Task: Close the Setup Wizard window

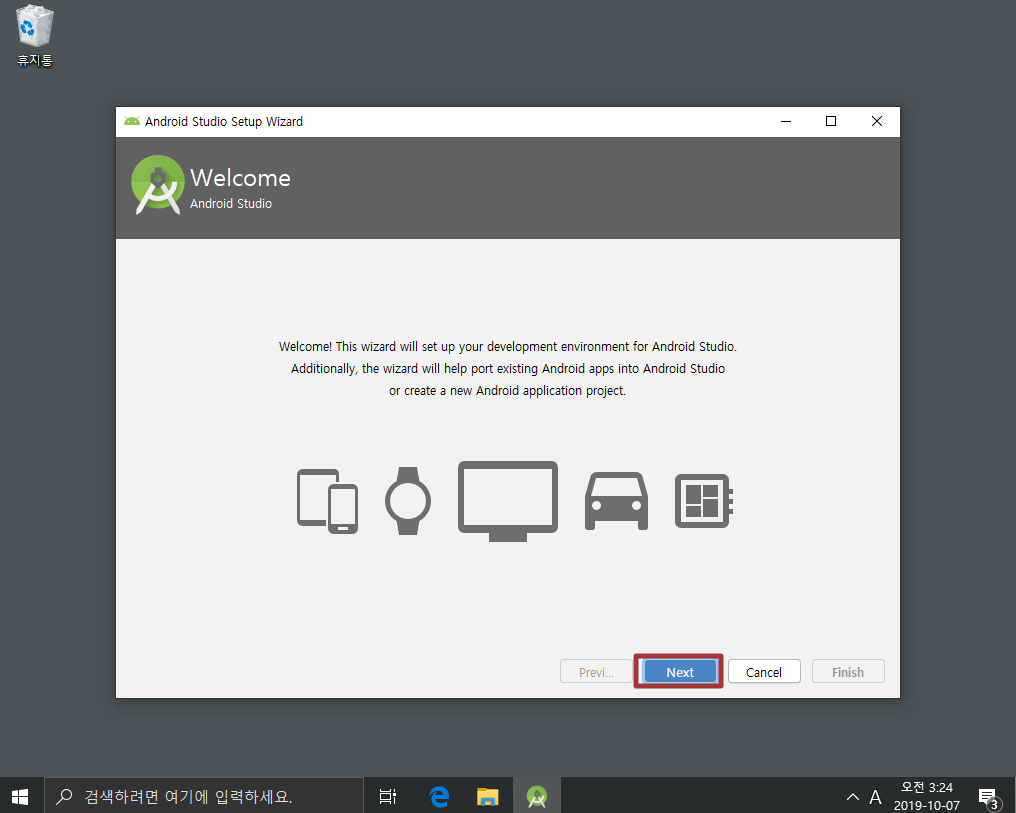Action: pyautogui.click(x=877, y=121)
